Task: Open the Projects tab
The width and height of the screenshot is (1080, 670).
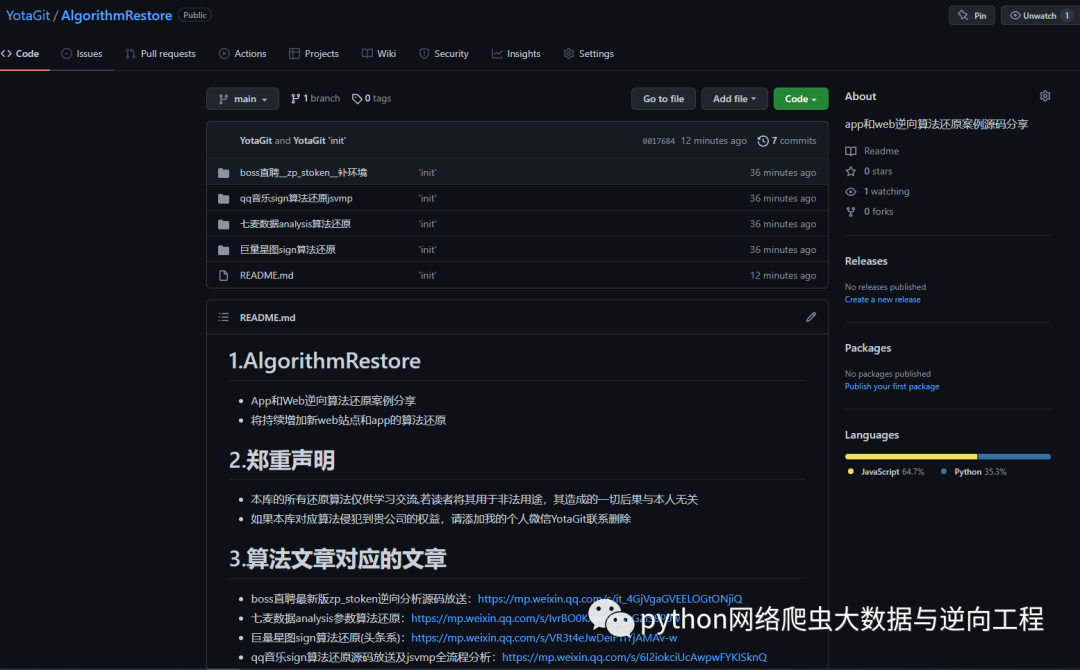Action: pos(314,54)
